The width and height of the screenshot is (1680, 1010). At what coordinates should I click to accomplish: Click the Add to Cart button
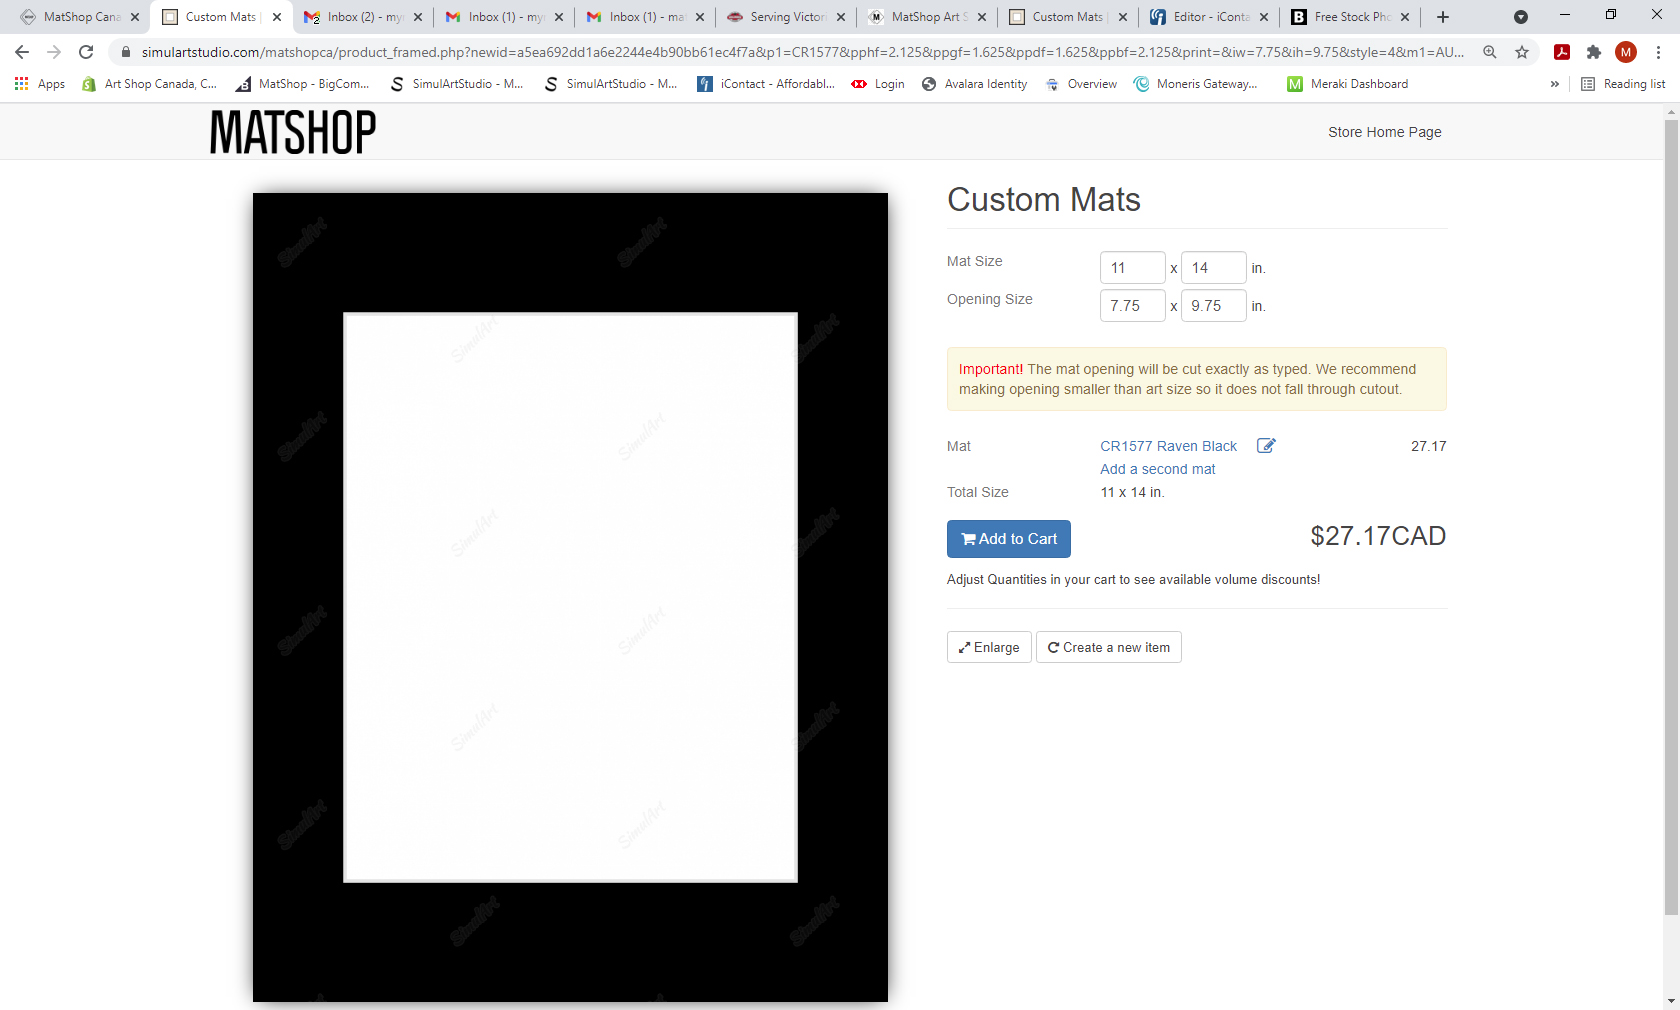point(1008,539)
